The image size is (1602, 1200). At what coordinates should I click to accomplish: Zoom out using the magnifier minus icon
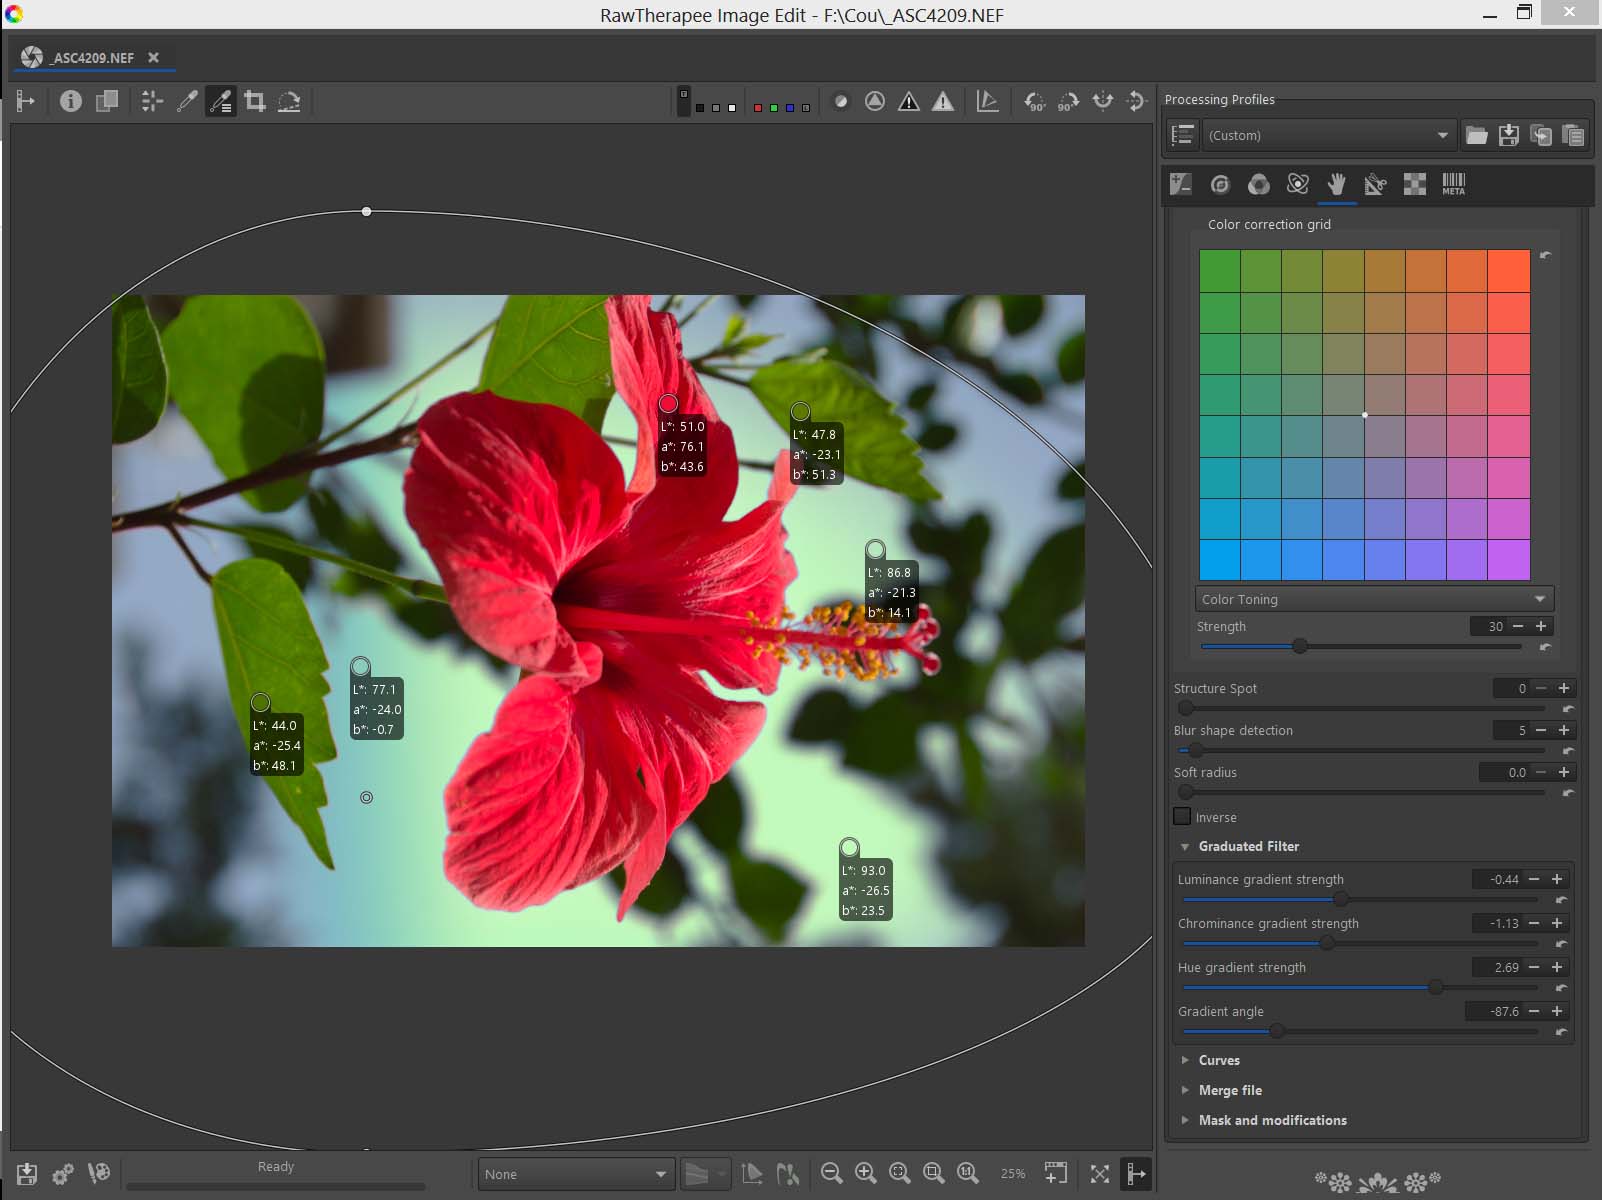pyautogui.click(x=831, y=1174)
